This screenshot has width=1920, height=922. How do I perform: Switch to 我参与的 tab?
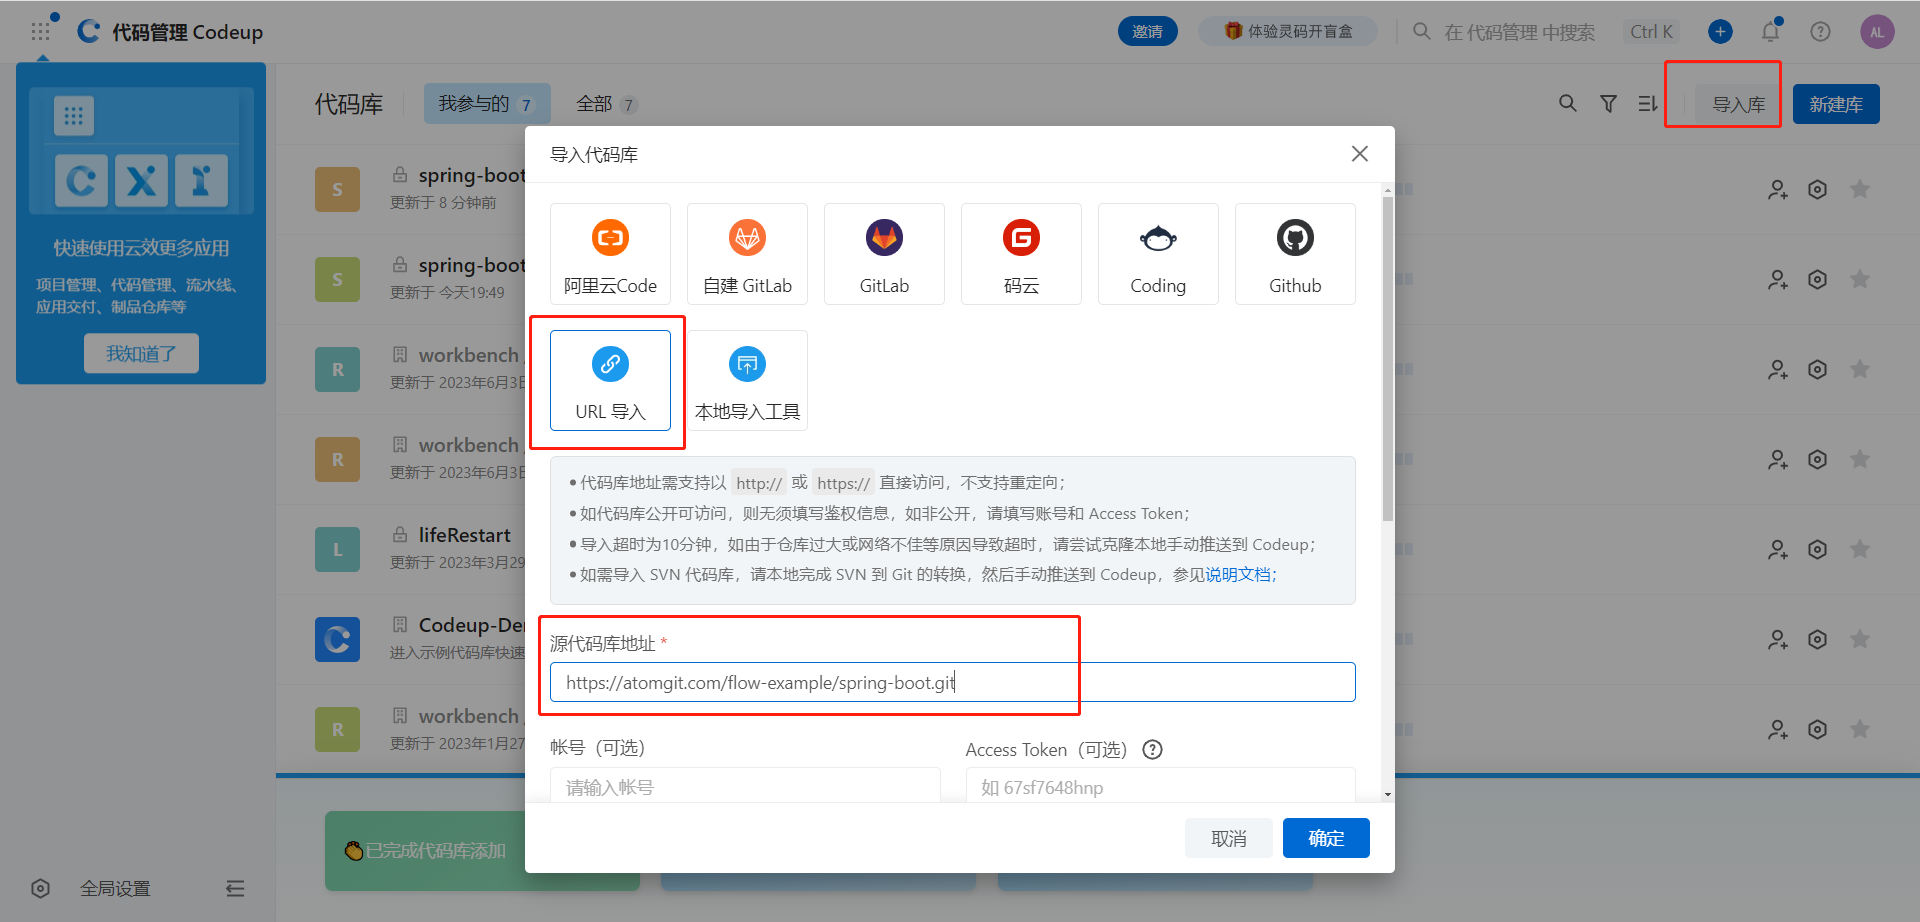(x=487, y=104)
